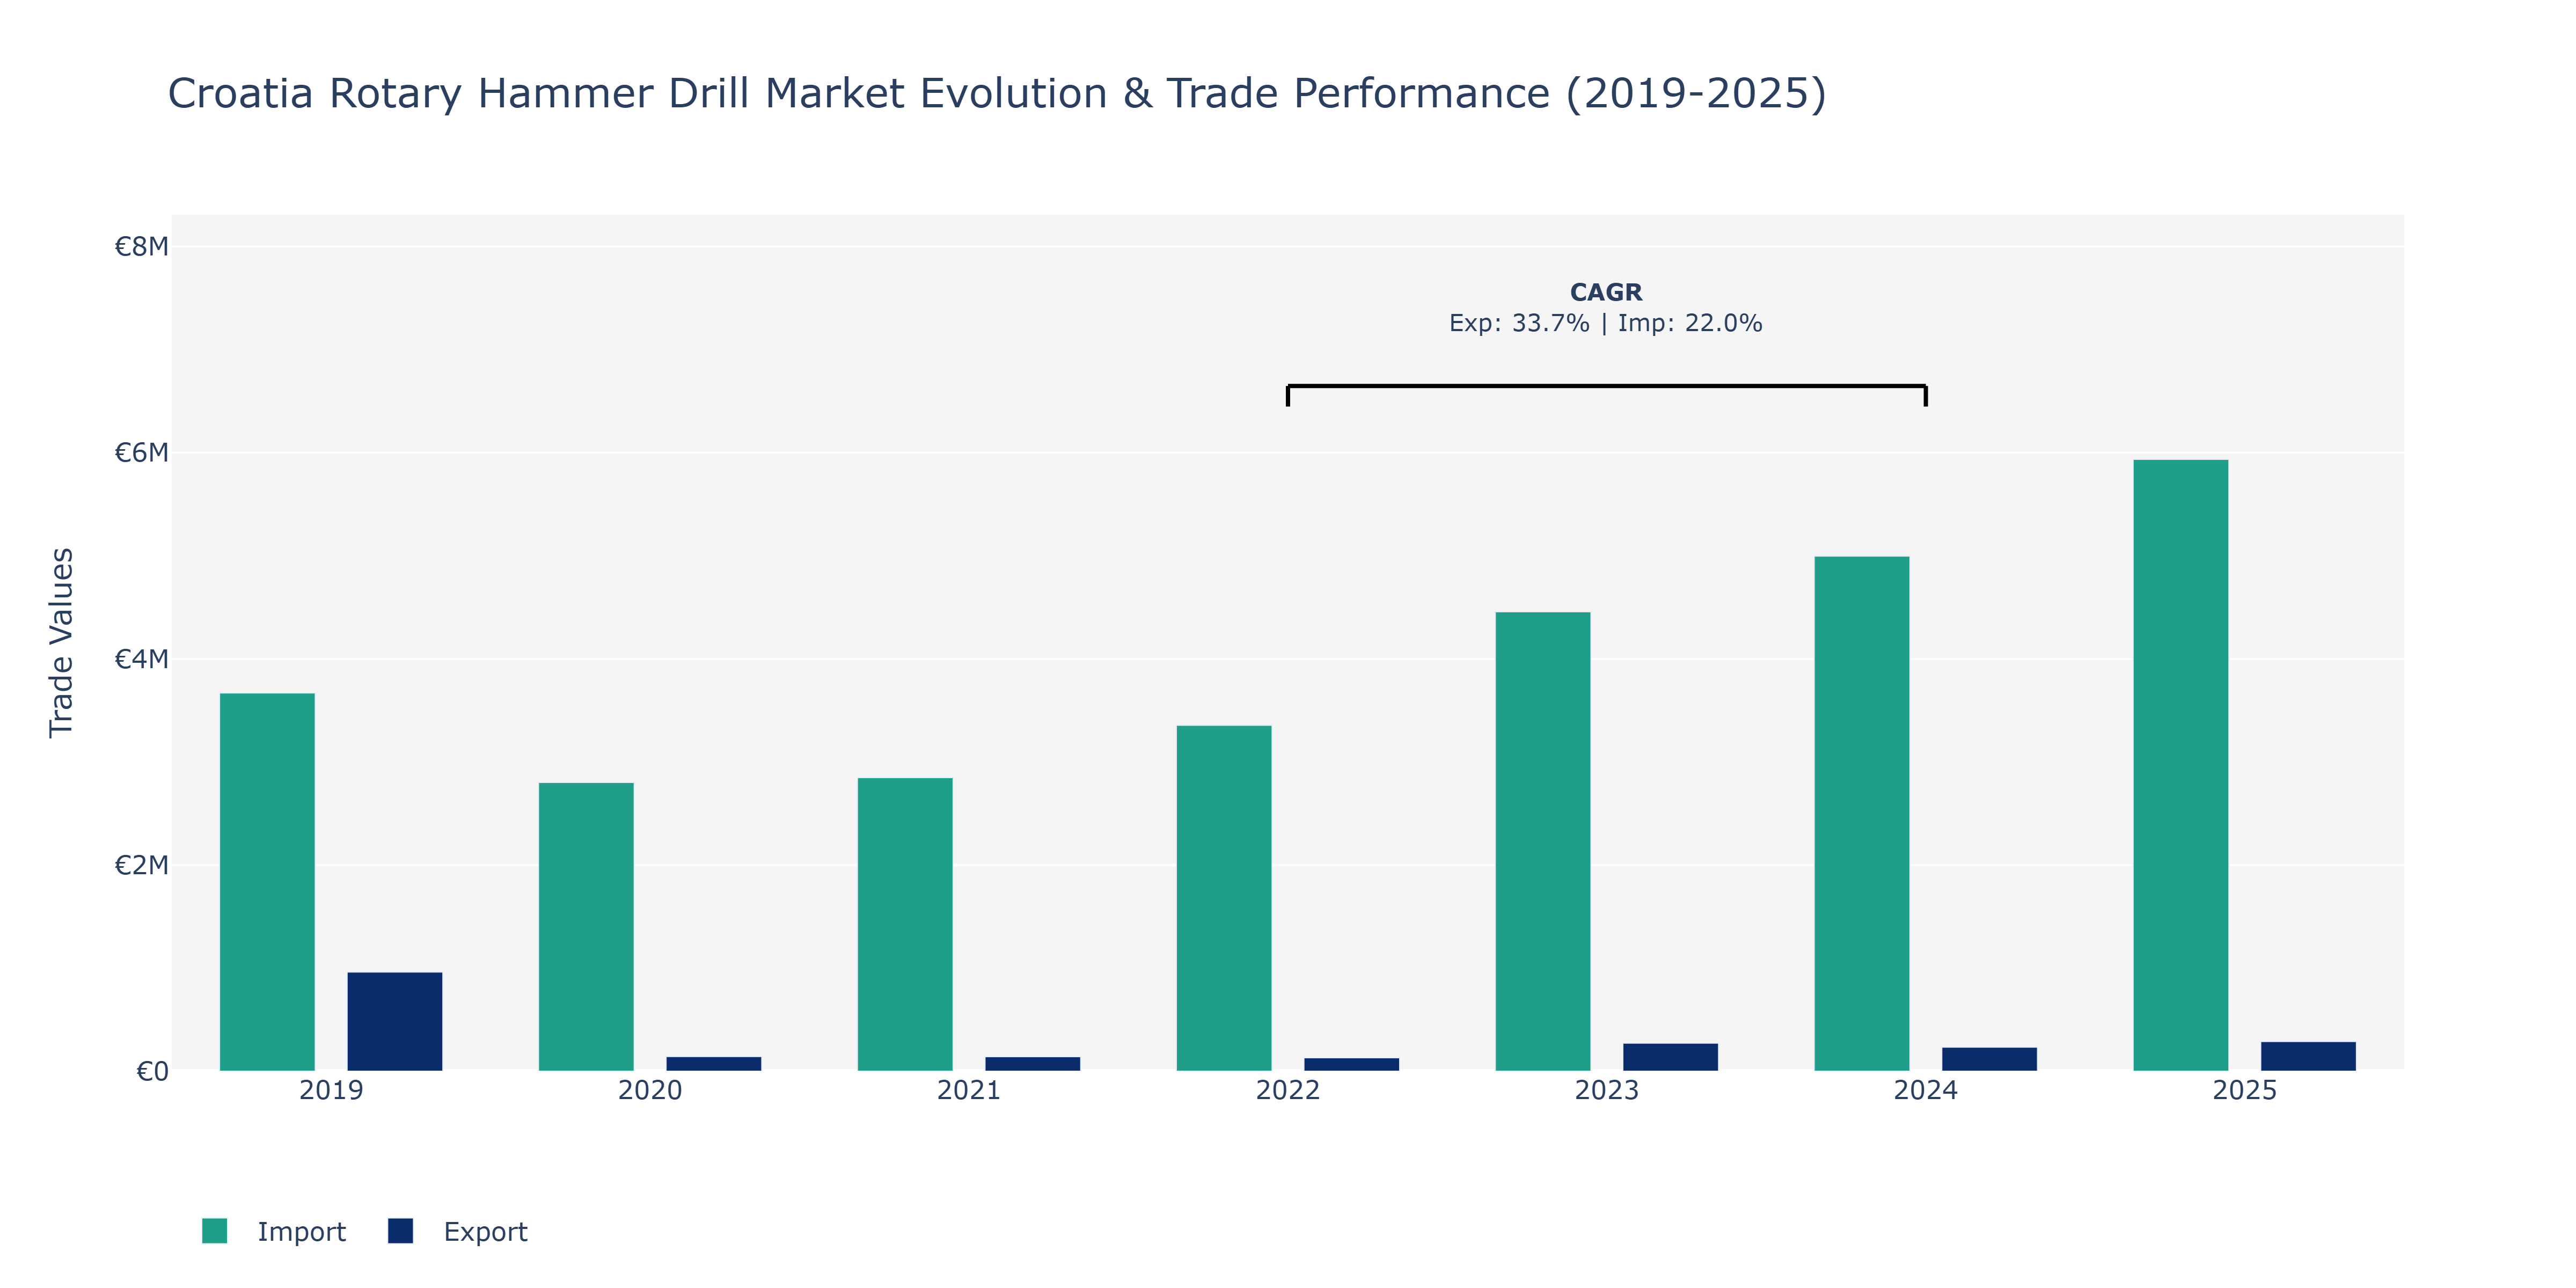
Task: Click the 2024 x-axis label
Action: (x=1926, y=1090)
